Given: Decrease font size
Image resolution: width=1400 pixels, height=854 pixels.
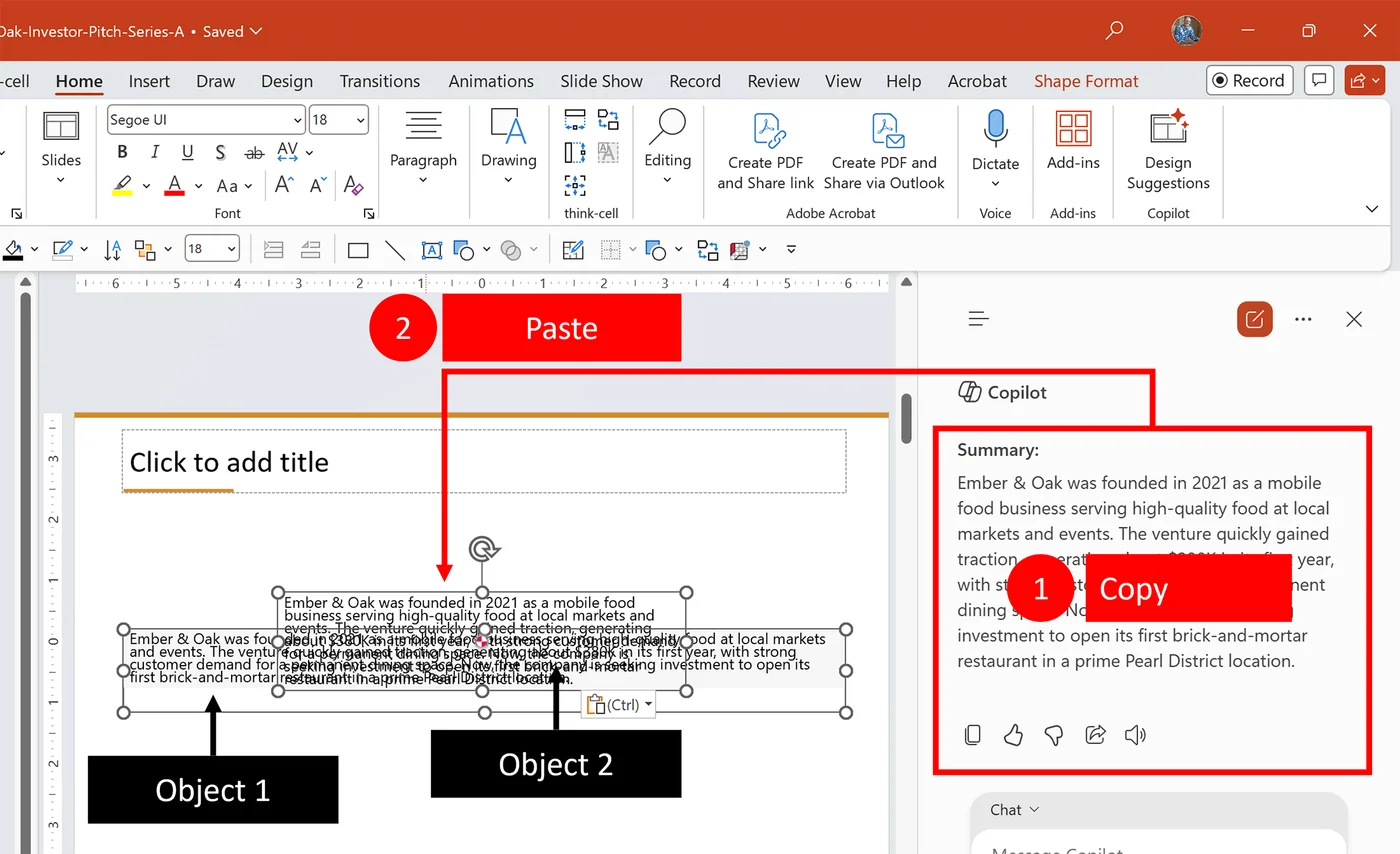Looking at the screenshot, I should pyautogui.click(x=318, y=186).
